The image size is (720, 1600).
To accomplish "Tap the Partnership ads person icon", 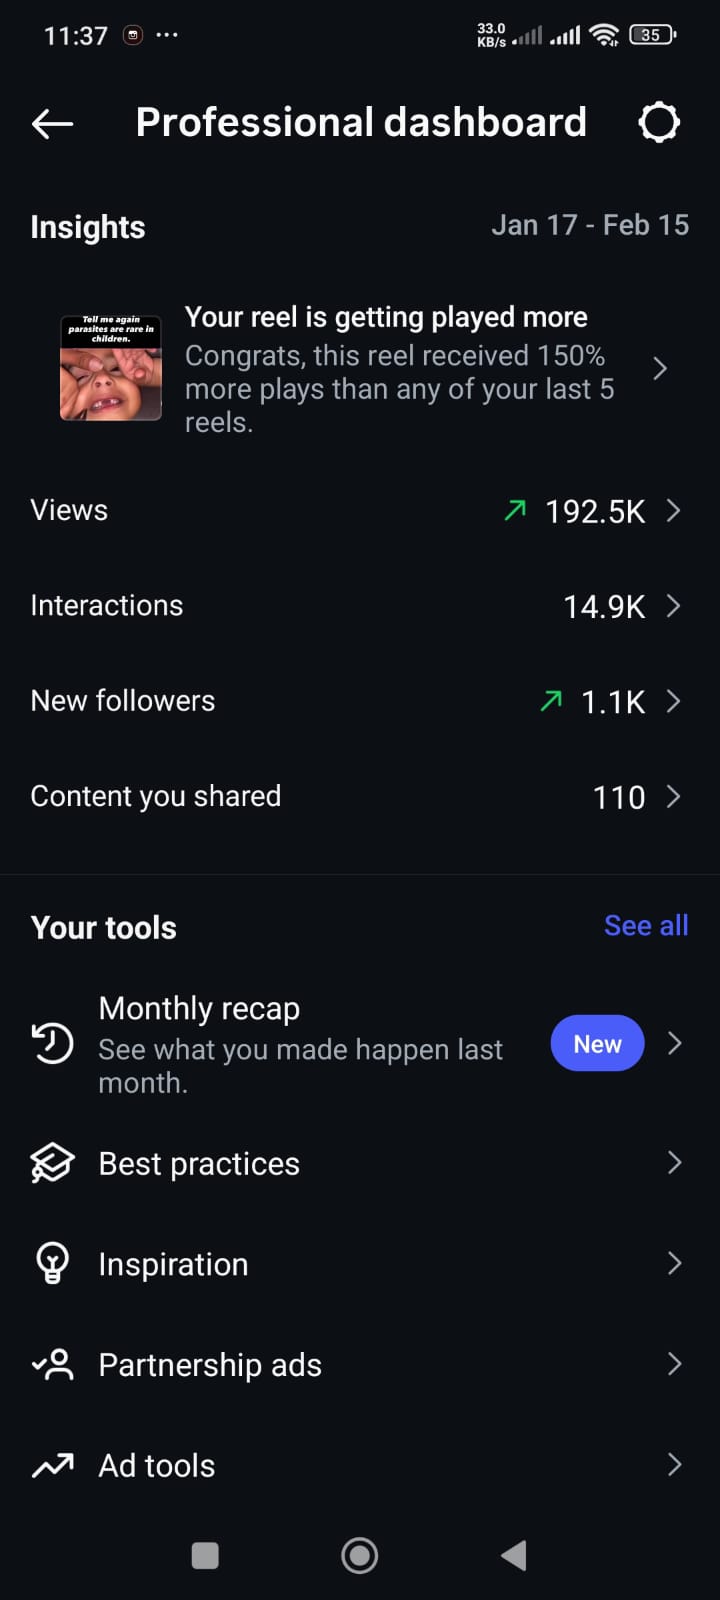I will 52,1364.
